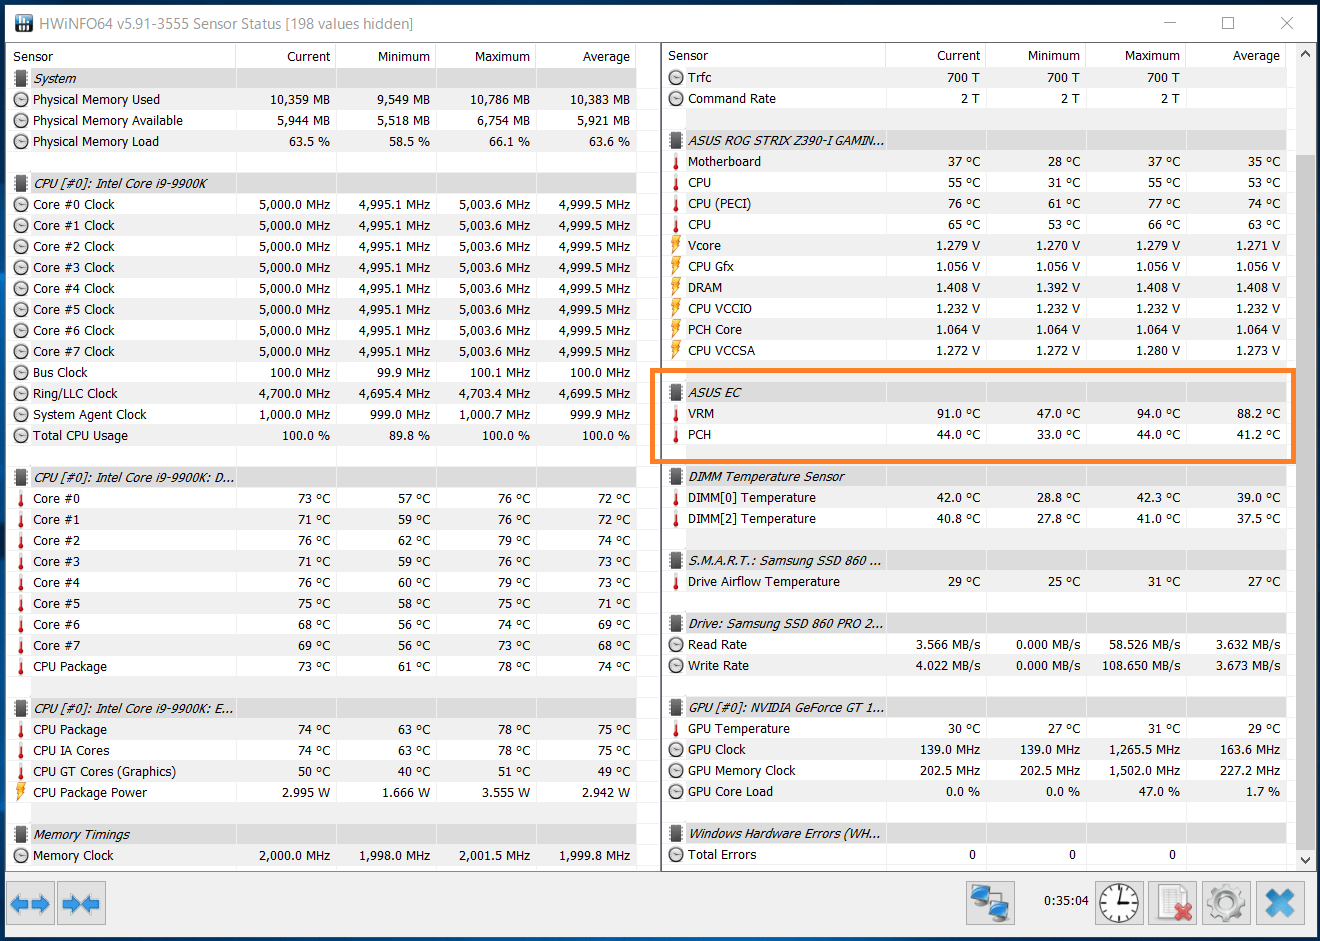Viewport: 1320px width, 941px height.
Task: Click the Total Errors round icon
Action: tap(676, 855)
